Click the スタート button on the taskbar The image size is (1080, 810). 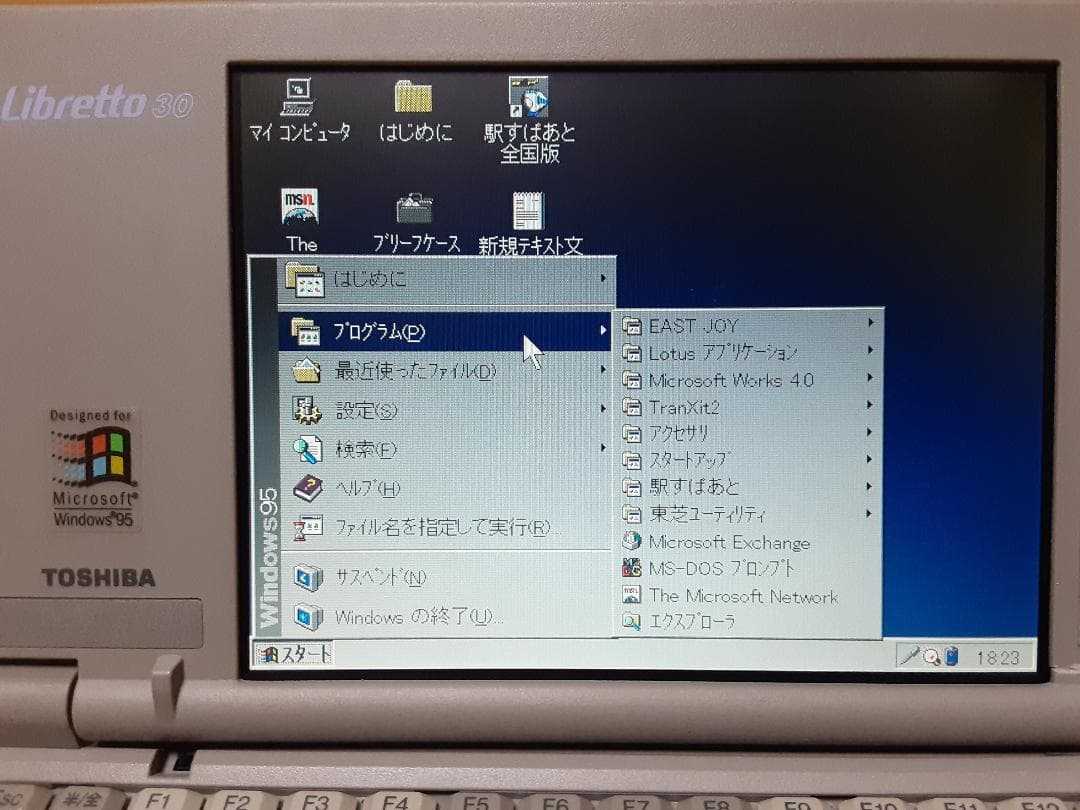[x=295, y=652]
